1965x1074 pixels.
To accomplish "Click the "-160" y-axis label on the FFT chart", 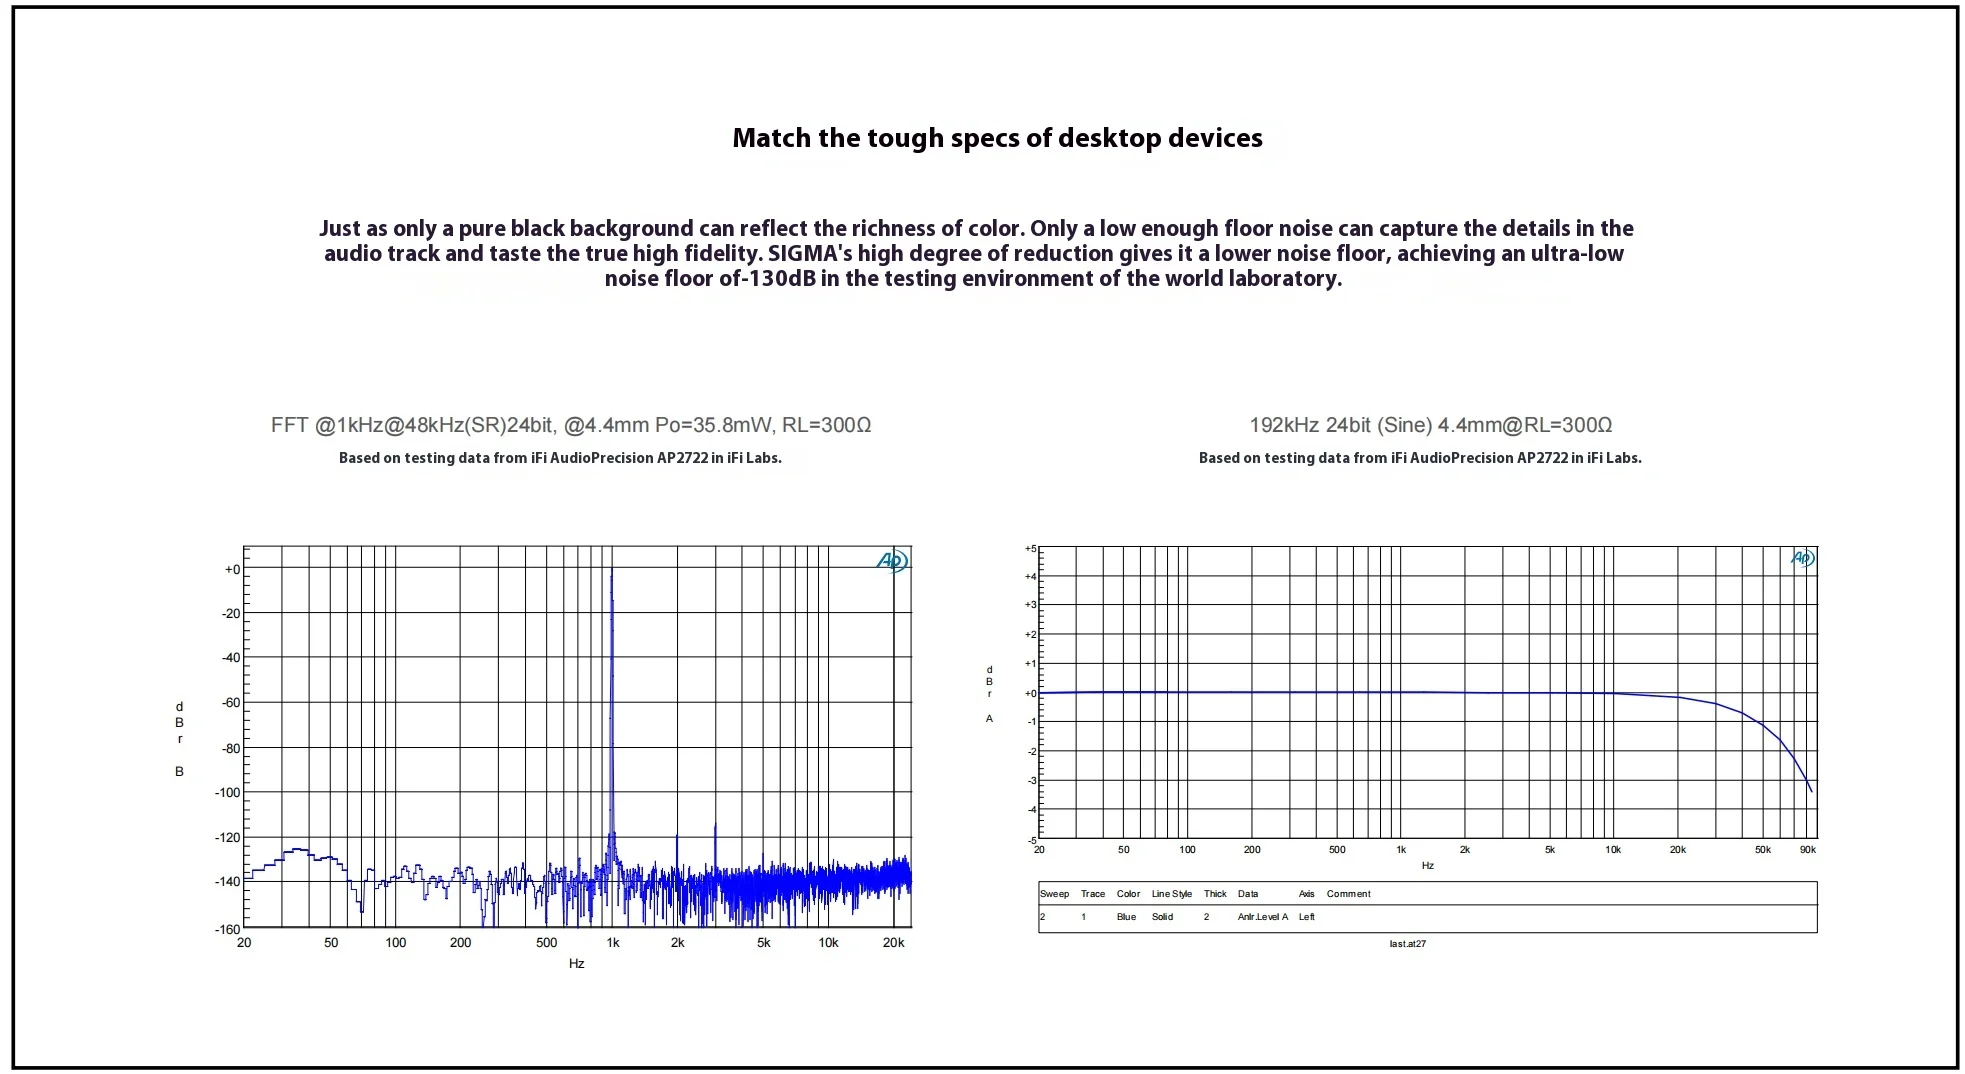I will [x=228, y=929].
